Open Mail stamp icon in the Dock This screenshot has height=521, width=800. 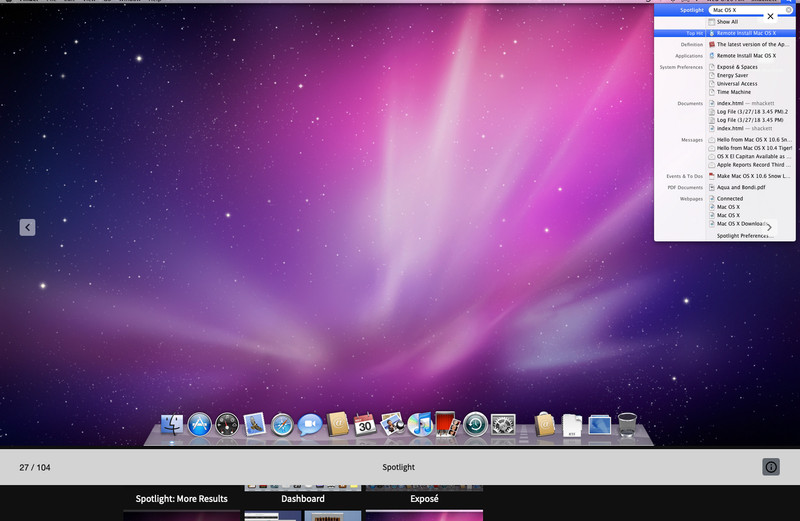255,424
